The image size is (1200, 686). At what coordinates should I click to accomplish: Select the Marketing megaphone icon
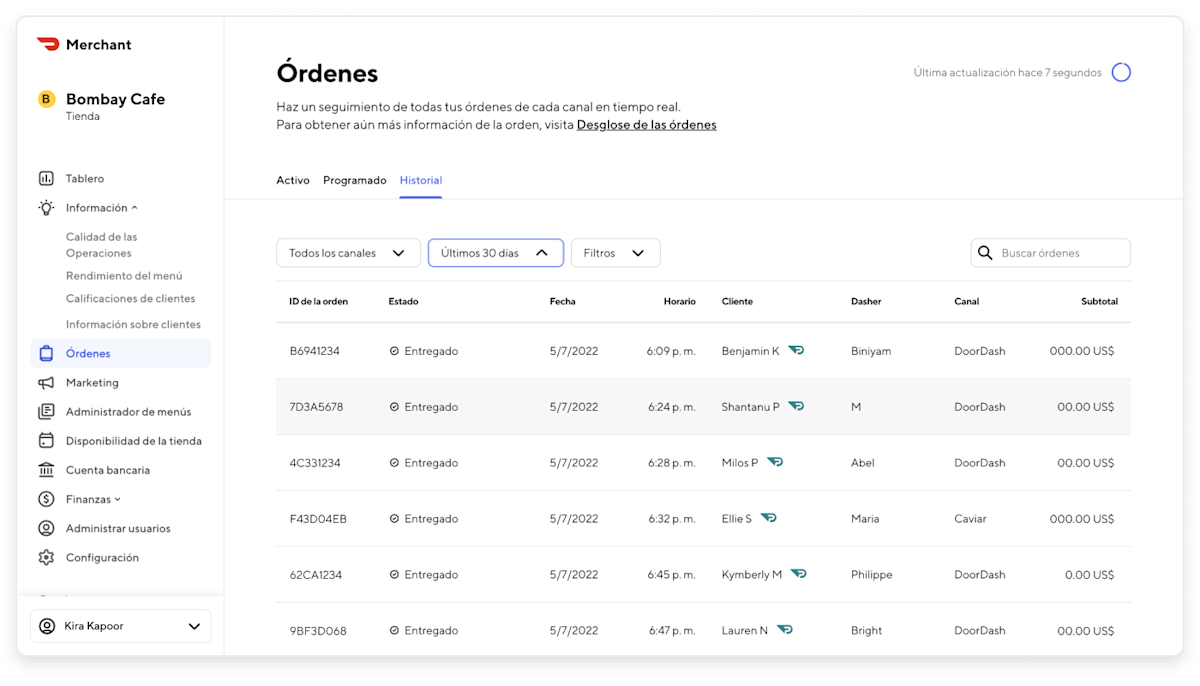coord(45,382)
